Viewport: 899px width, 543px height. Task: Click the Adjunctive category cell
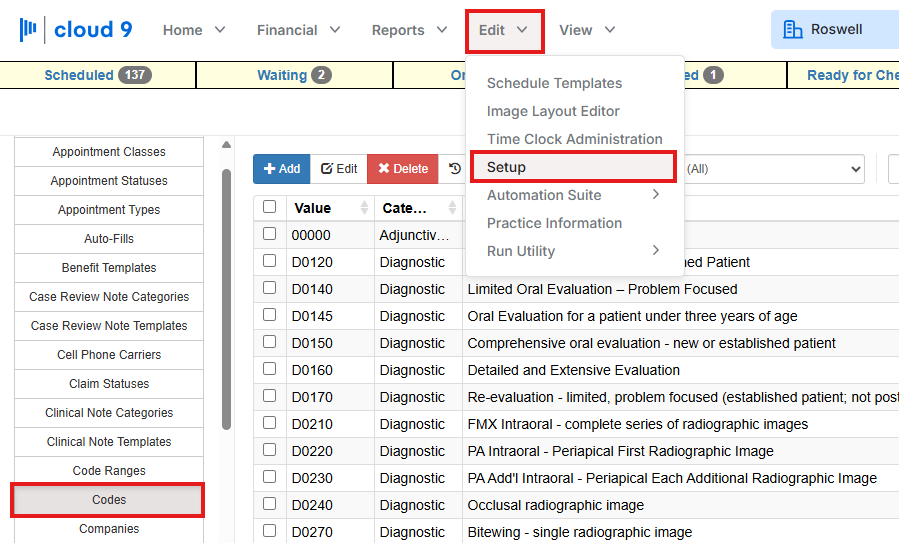418,235
